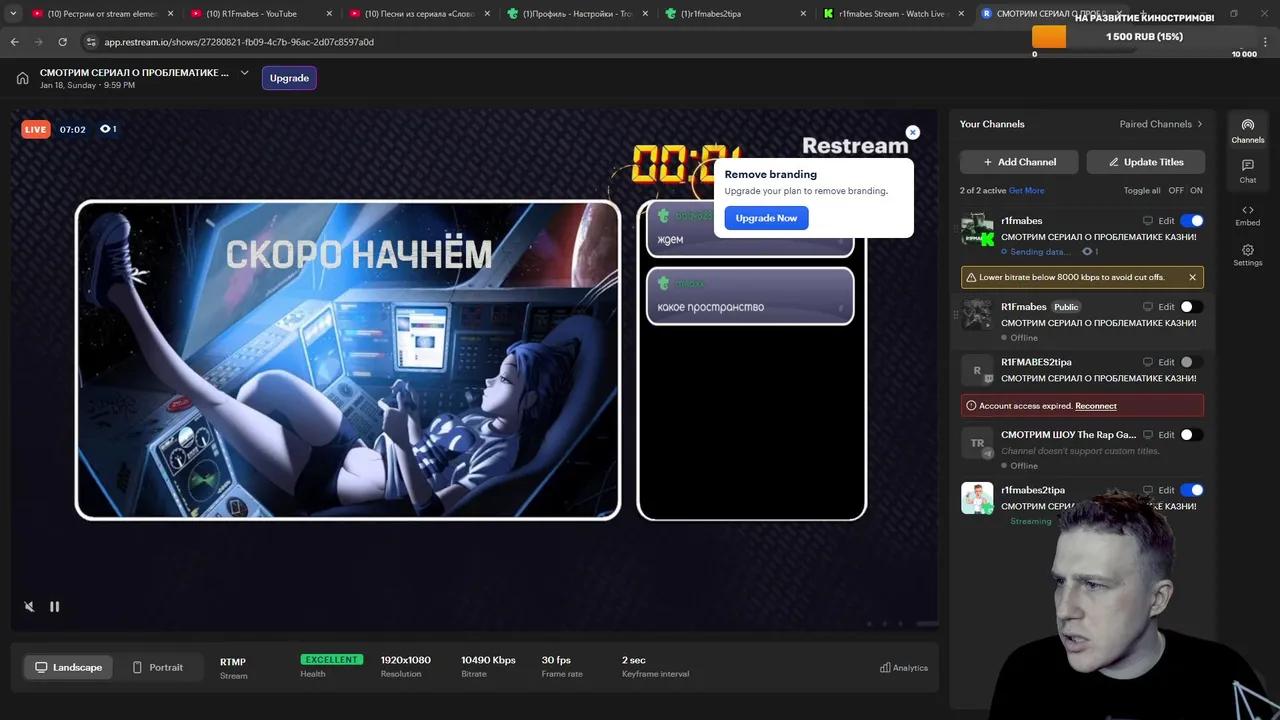1280x720 pixels.
Task: Switch to Профиль - Настройки browser tab
Action: (577, 14)
